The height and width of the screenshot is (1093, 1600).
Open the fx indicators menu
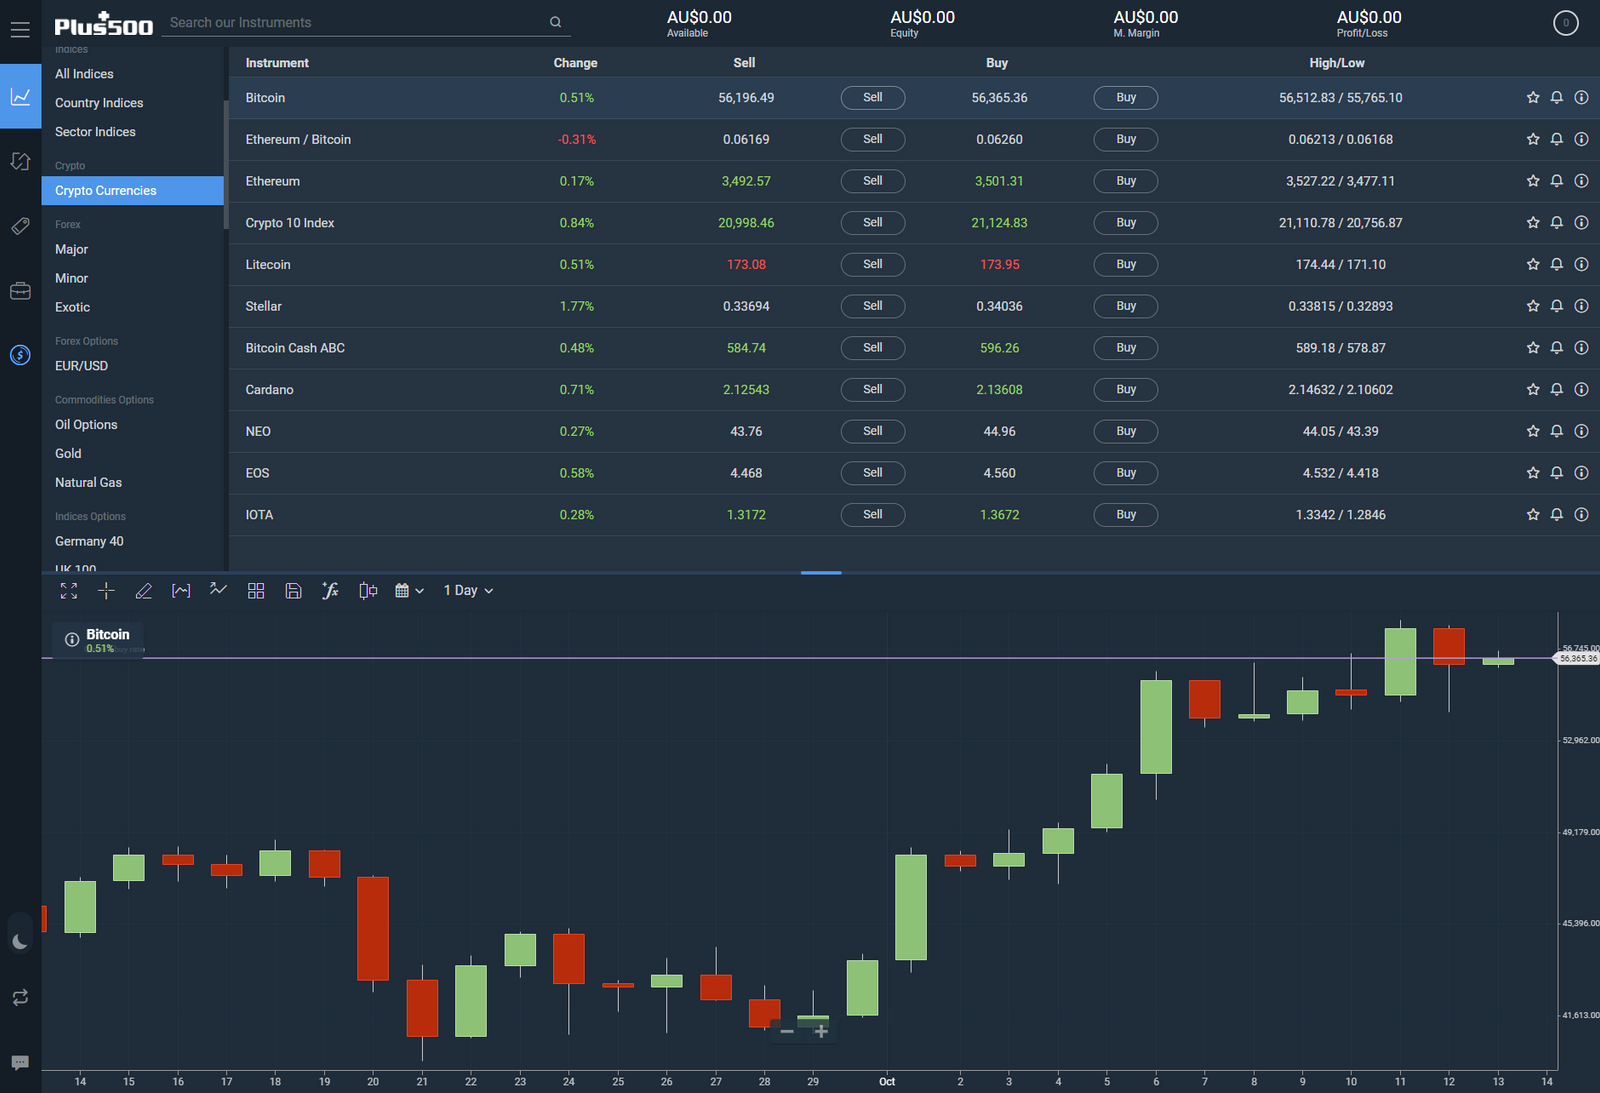[330, 591]
